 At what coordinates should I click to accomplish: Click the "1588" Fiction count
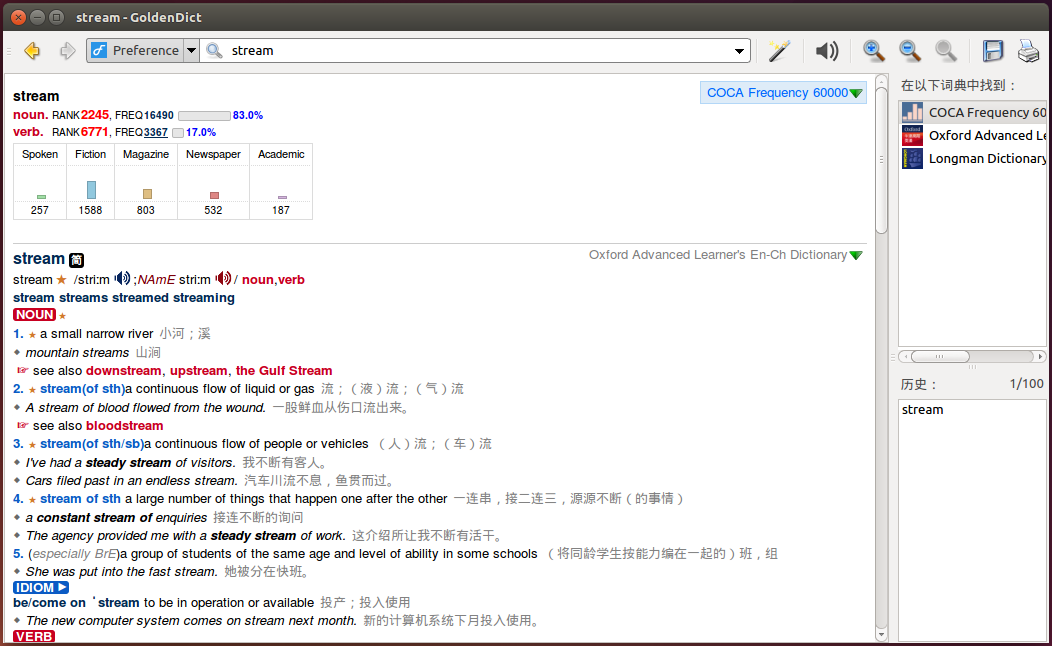click(90, 211)
